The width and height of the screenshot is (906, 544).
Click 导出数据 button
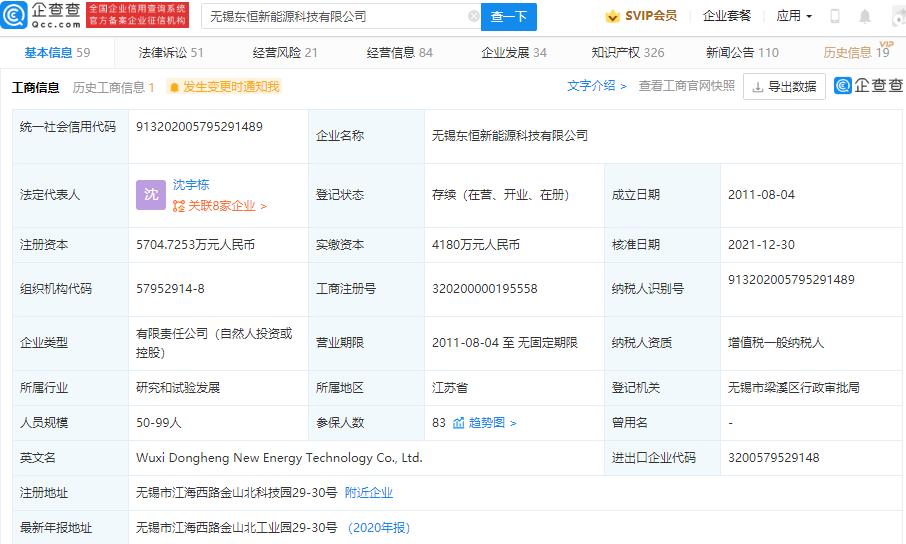[x=784, y=87]
